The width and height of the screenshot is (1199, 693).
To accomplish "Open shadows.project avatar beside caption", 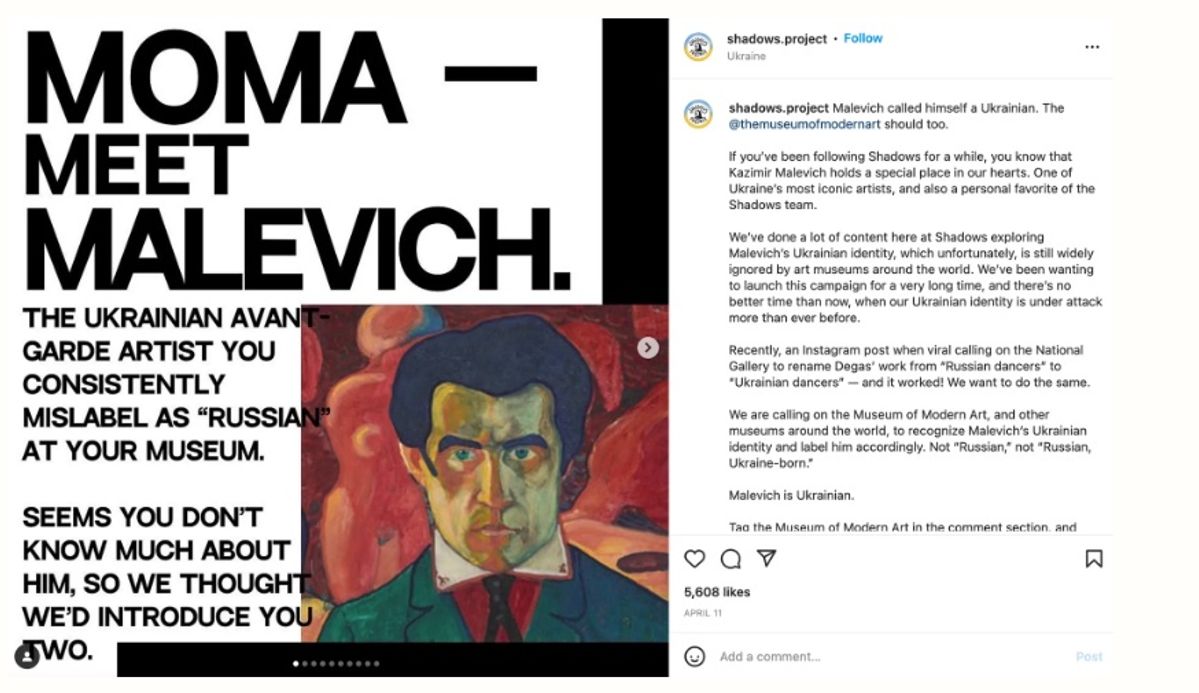I will click(698, 114).
